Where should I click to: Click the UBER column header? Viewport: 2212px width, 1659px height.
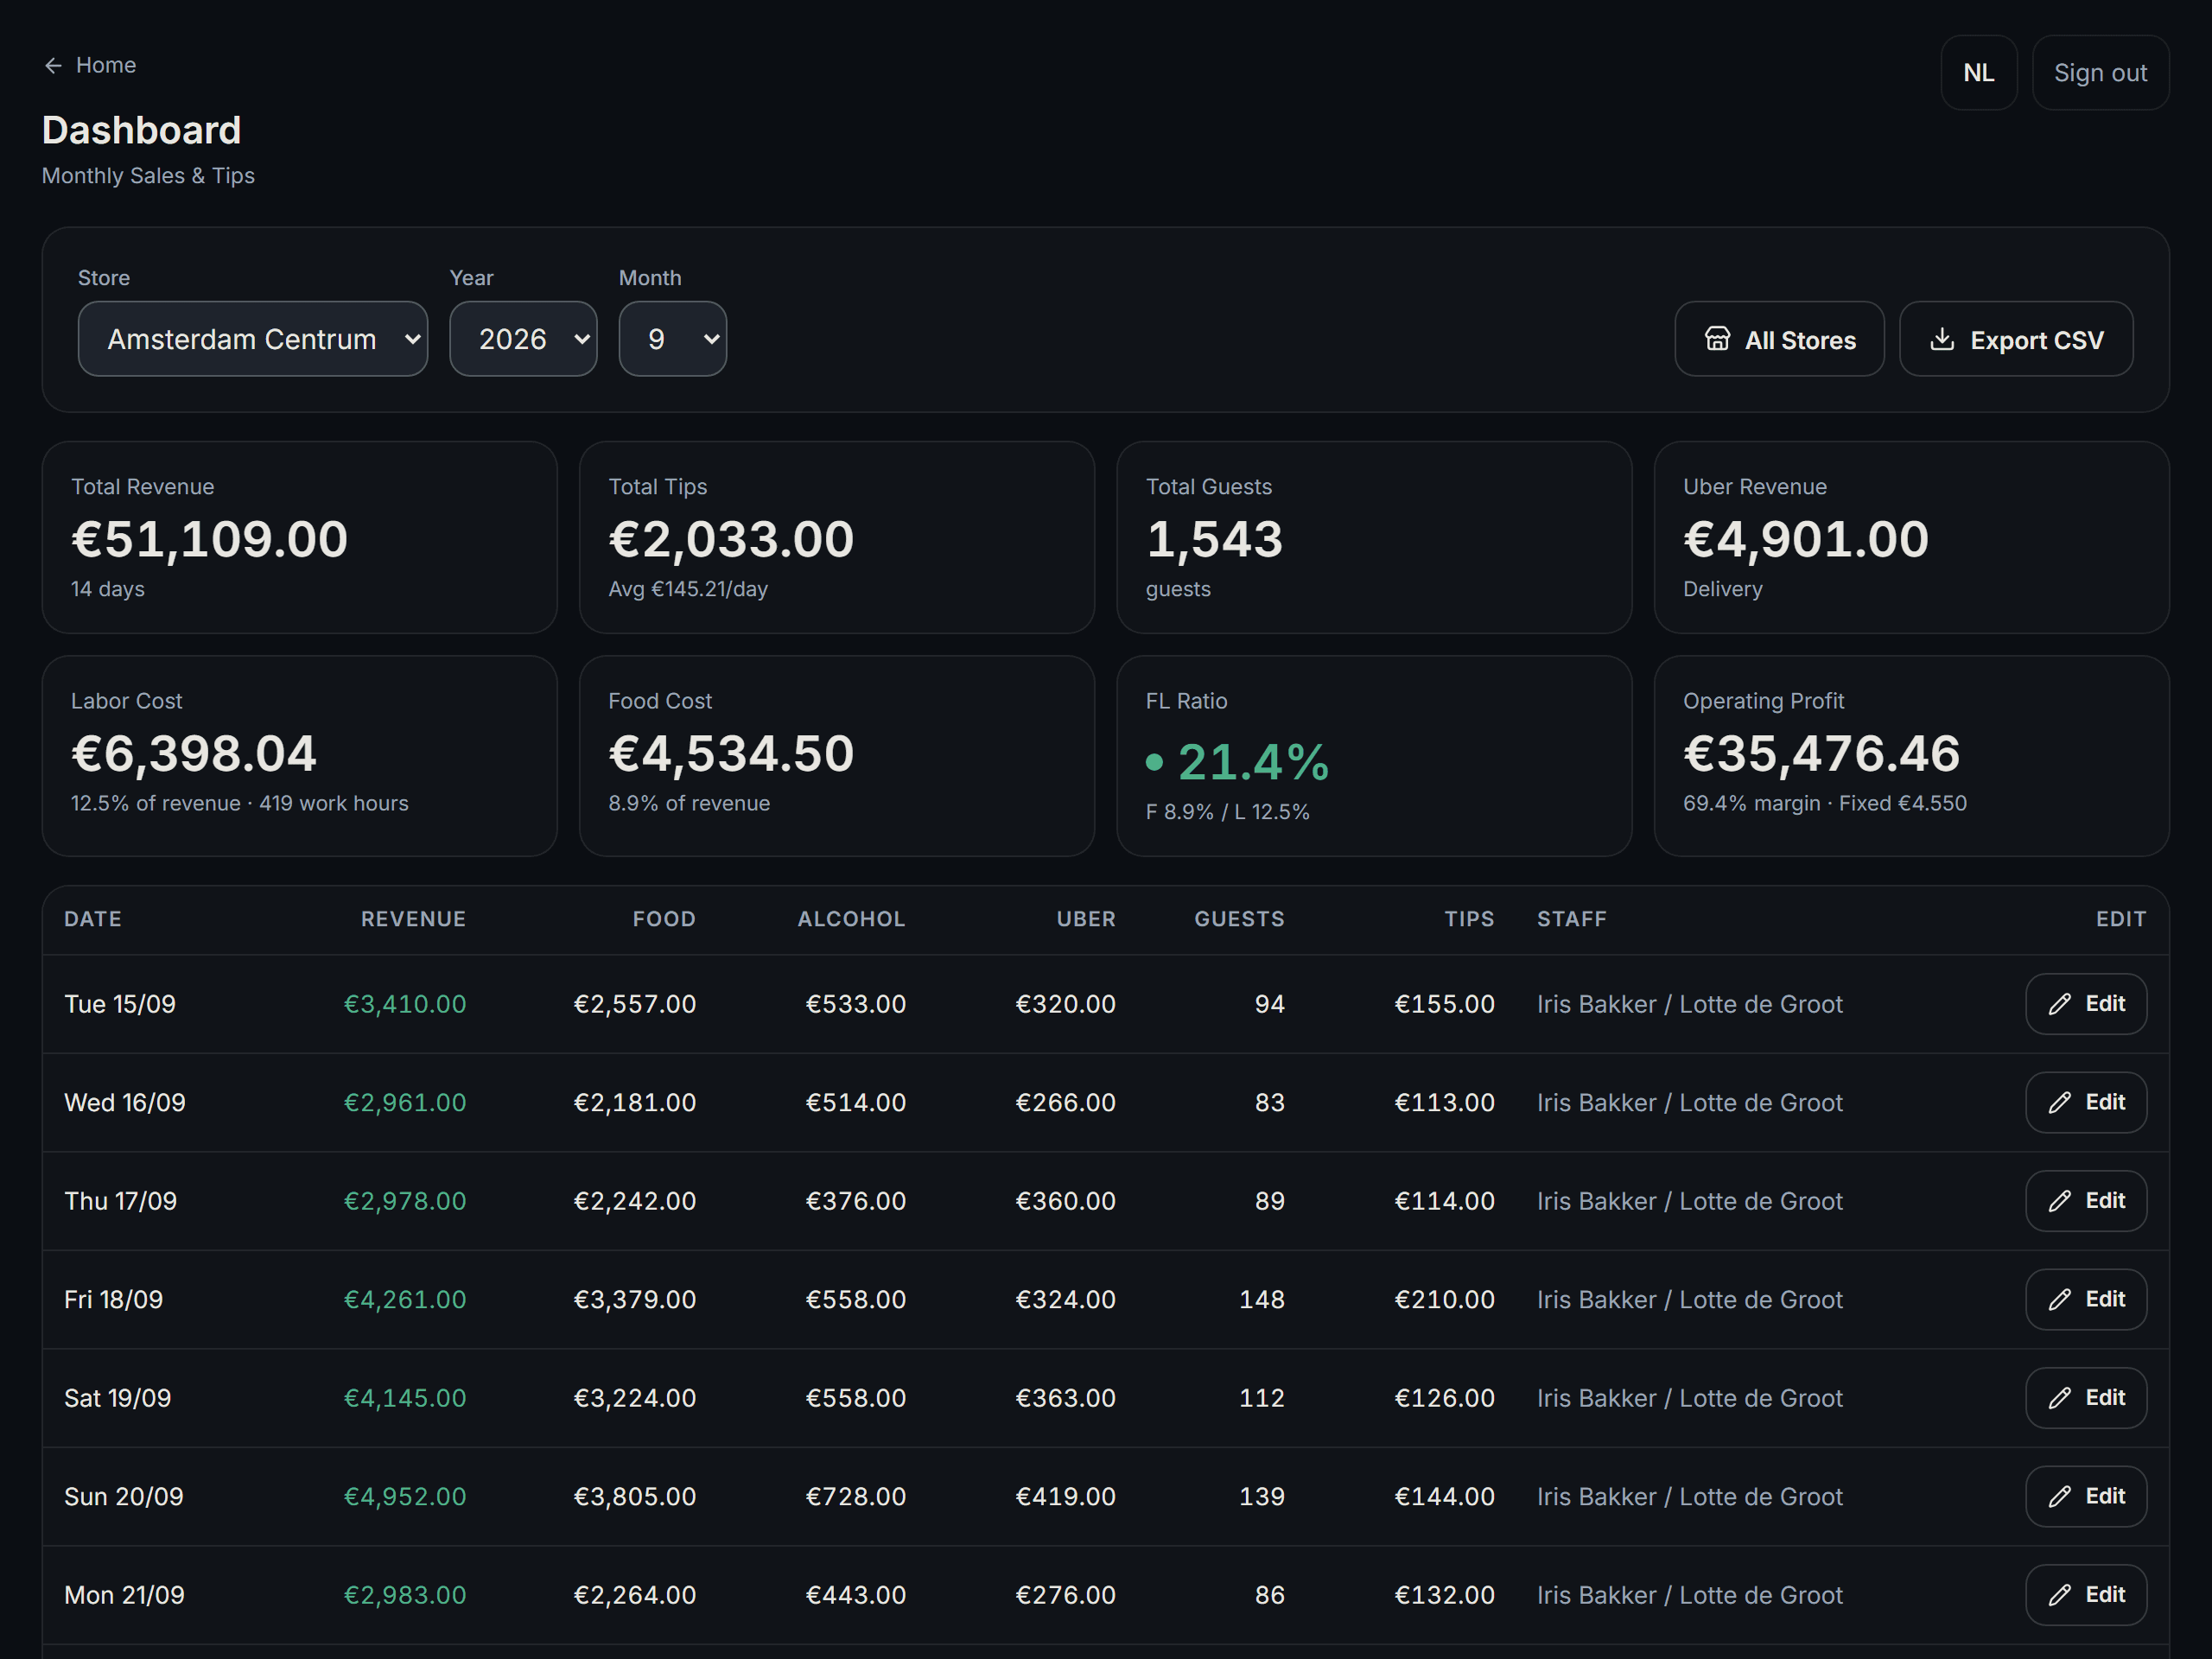(1086, 919)
